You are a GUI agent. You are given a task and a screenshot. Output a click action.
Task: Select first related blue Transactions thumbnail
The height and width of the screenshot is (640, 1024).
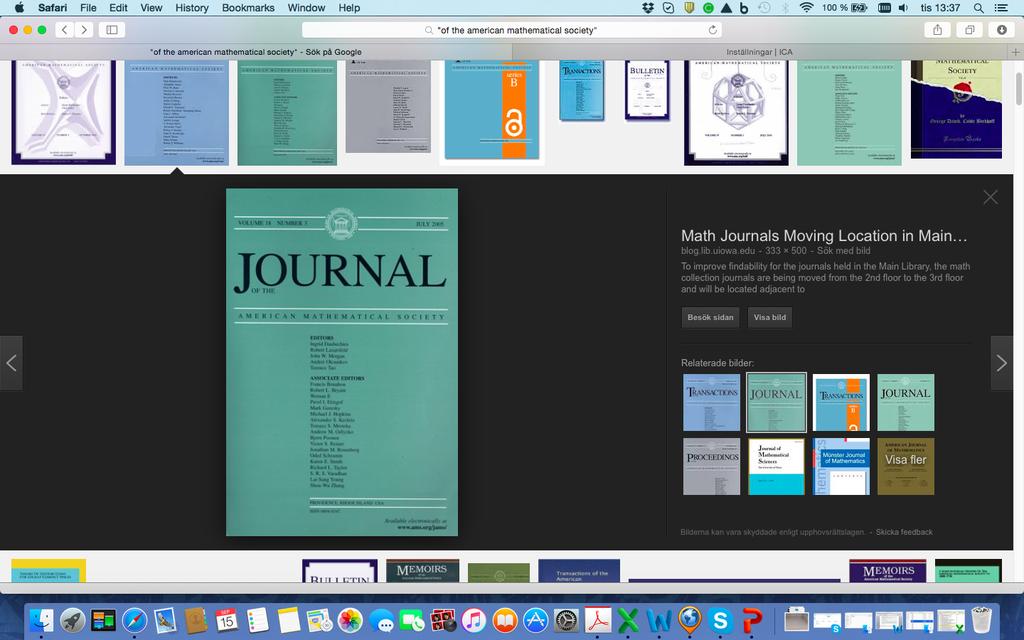point(711,402)
